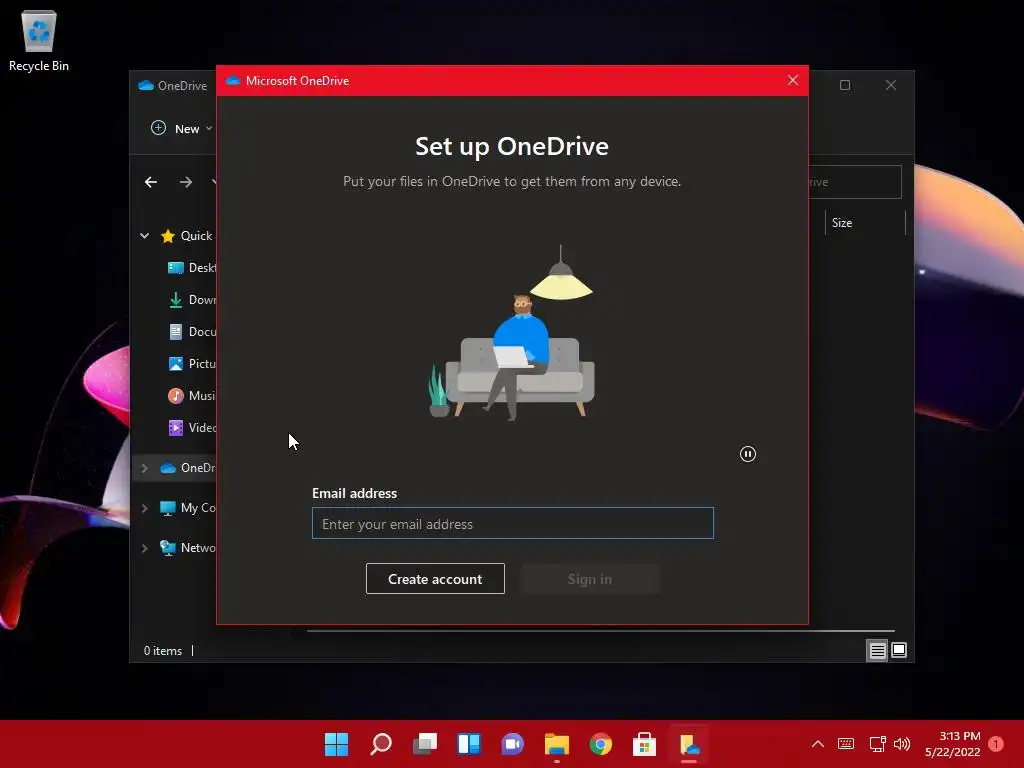Viewport: 1024px width, 768px height.
Task: Click File Explorer search box
Action: (855, 182)
